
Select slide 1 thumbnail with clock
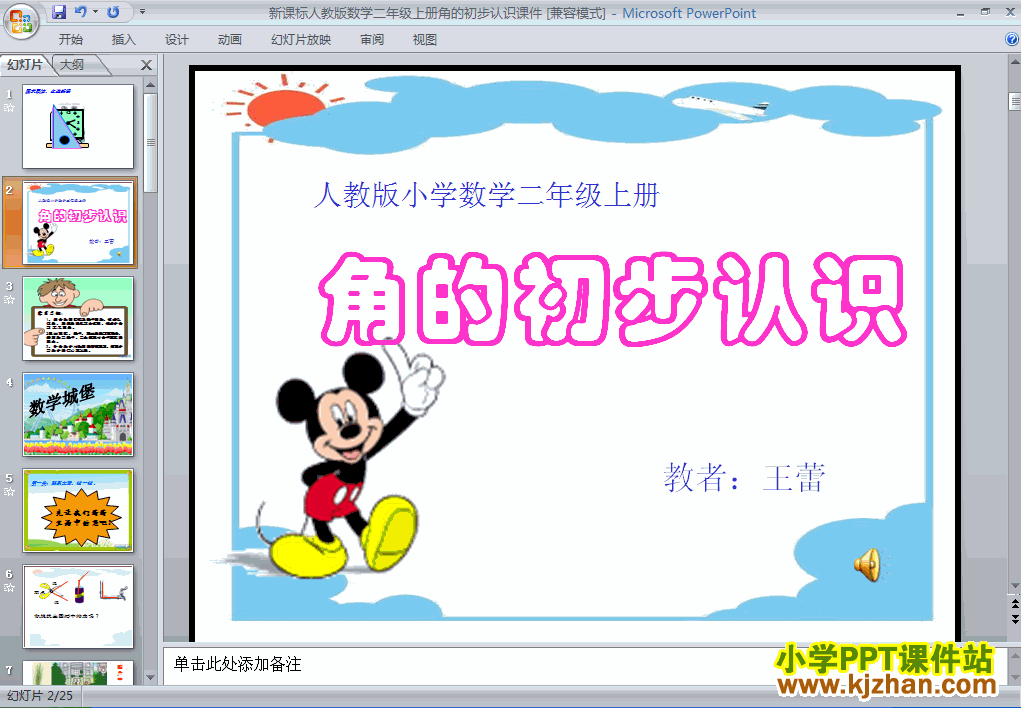coord(78,126)
